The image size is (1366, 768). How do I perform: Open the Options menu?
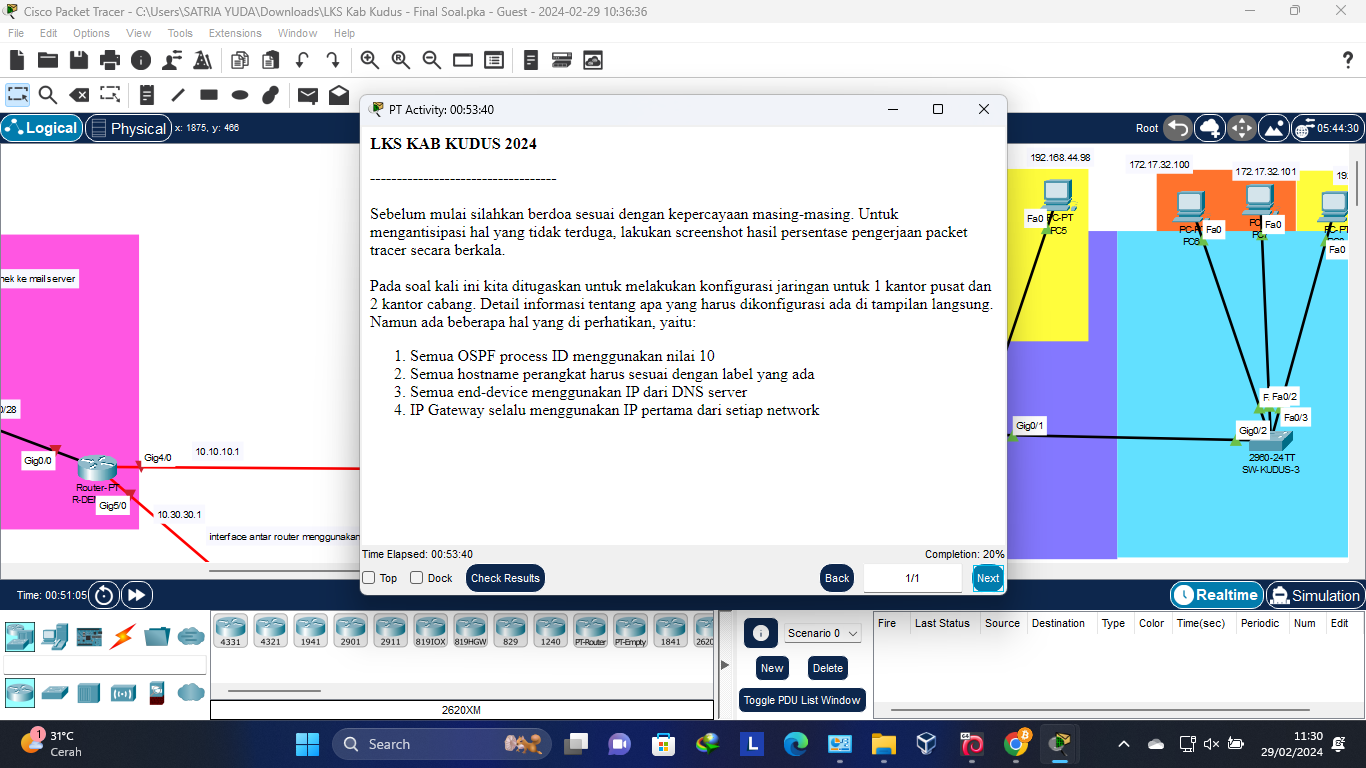(x=91, y=33)
